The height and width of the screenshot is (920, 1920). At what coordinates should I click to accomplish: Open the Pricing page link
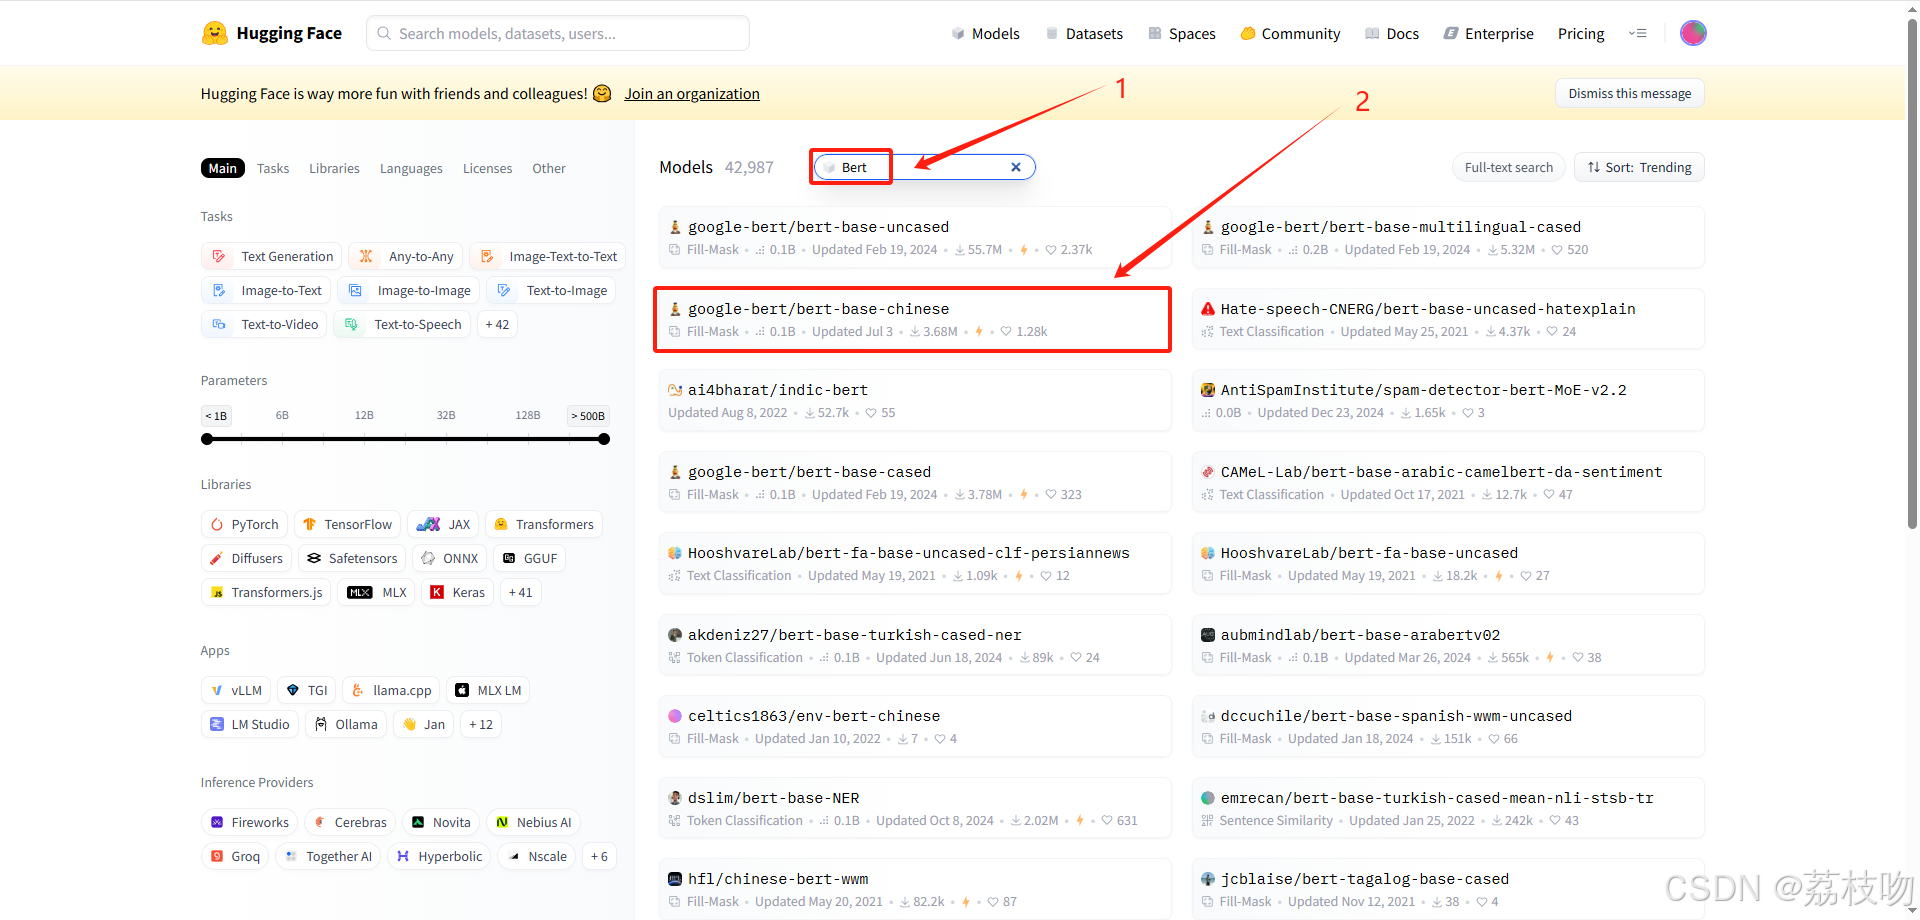point(1581,33)
